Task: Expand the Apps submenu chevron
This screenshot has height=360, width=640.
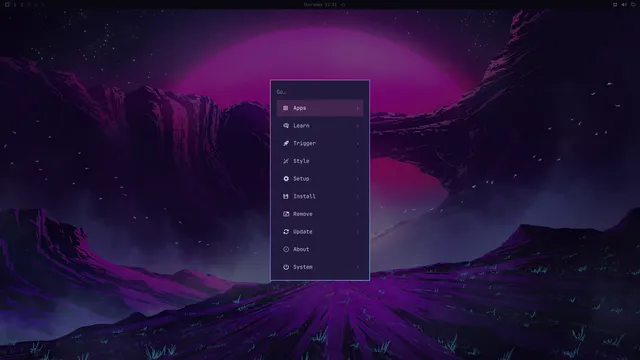Action: [x=358, y=108]
